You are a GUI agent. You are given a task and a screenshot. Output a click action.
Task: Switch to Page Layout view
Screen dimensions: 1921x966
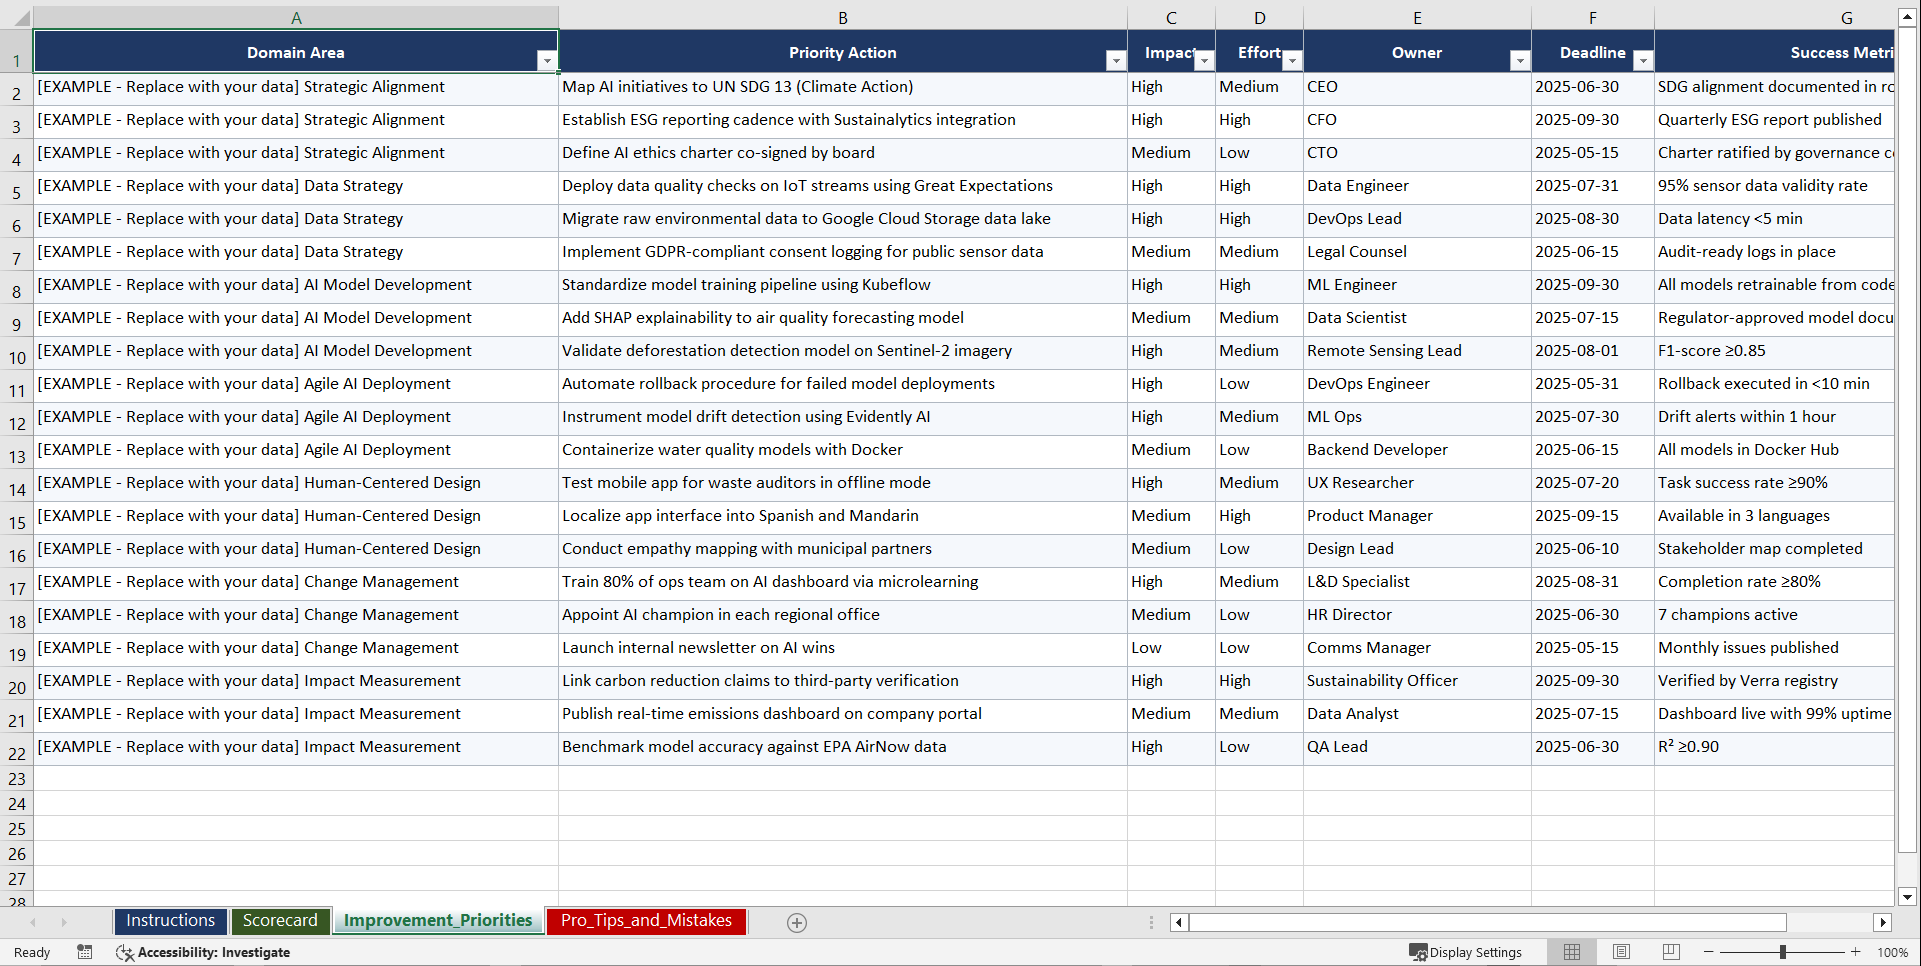(1621, 952)
